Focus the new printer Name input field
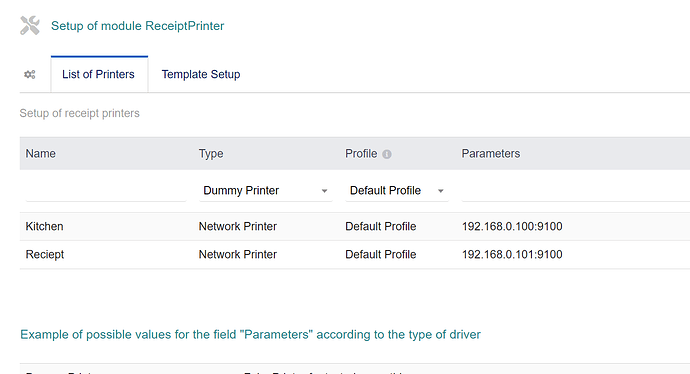The width and height of the screenshot is (690, 374). (106, 191)
